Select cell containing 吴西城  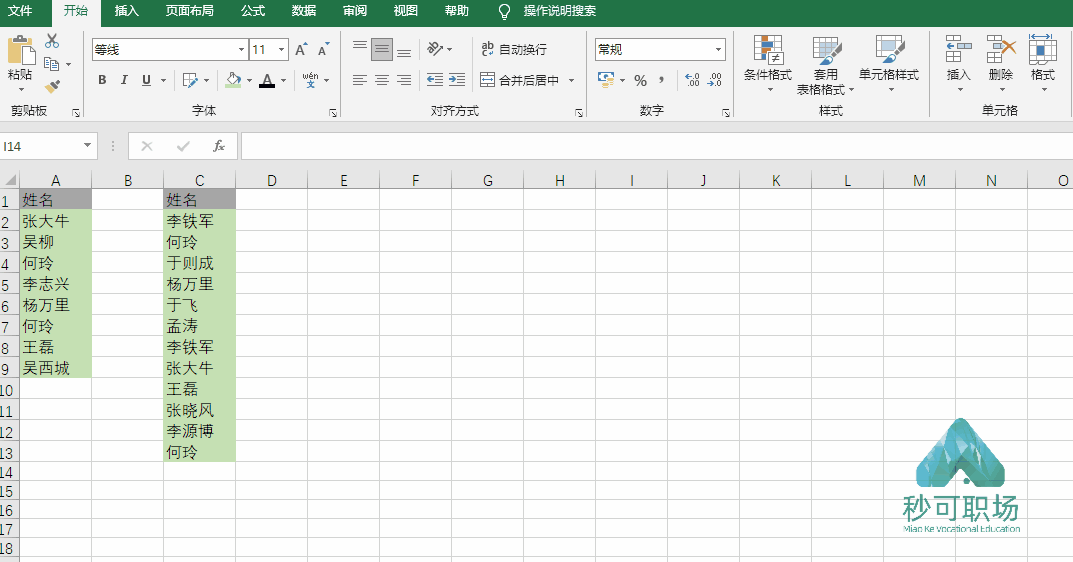(55, 368)
